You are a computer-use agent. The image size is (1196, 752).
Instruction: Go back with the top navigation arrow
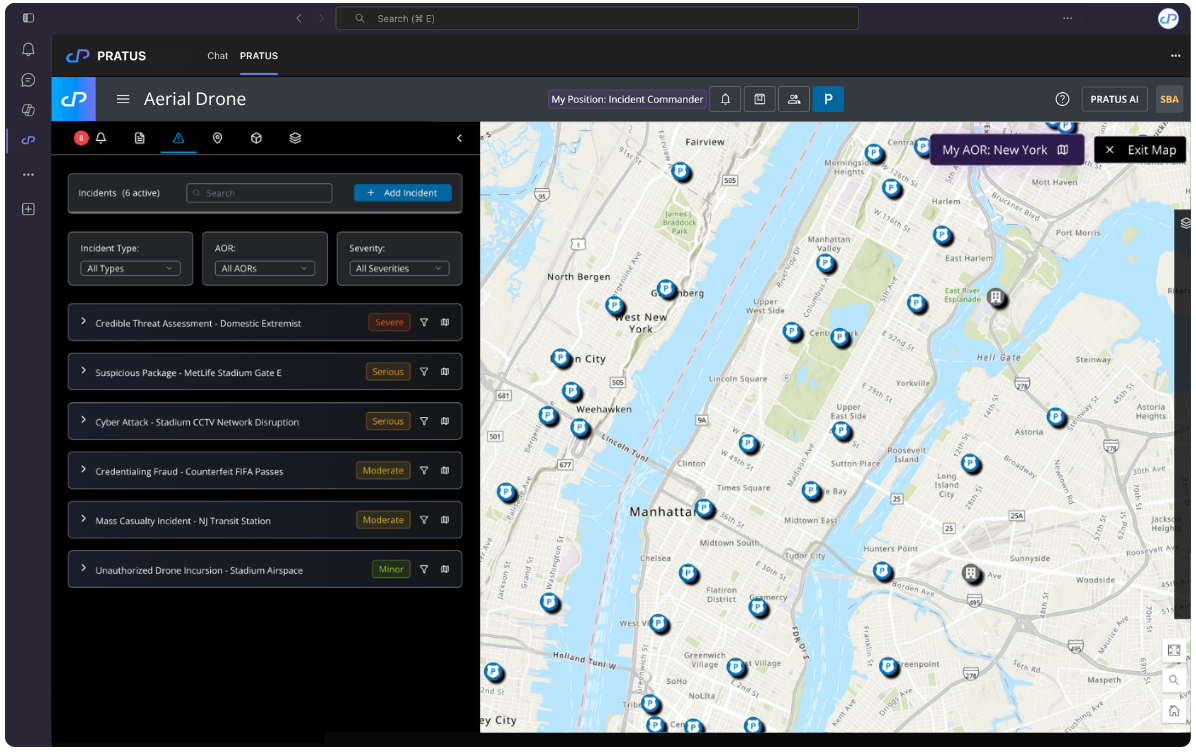pyautogui.click(x=299, y=18)
